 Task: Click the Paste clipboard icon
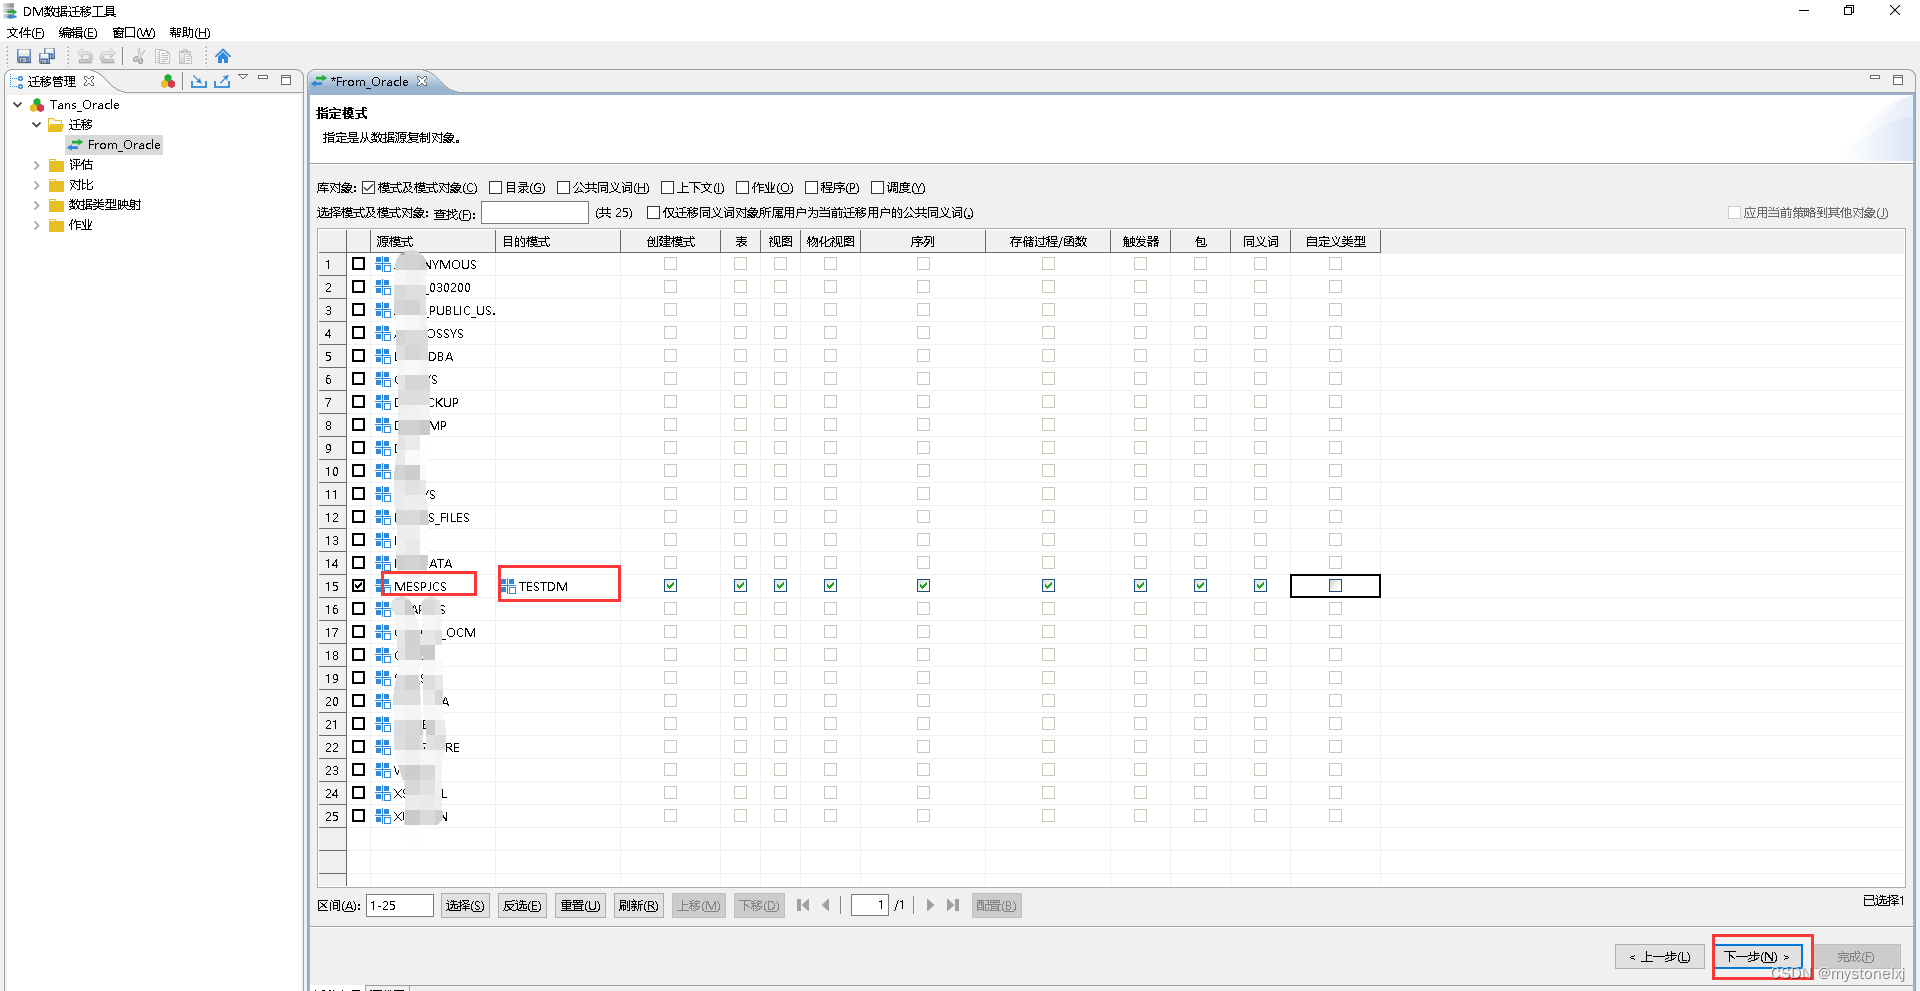coord(185,57)
